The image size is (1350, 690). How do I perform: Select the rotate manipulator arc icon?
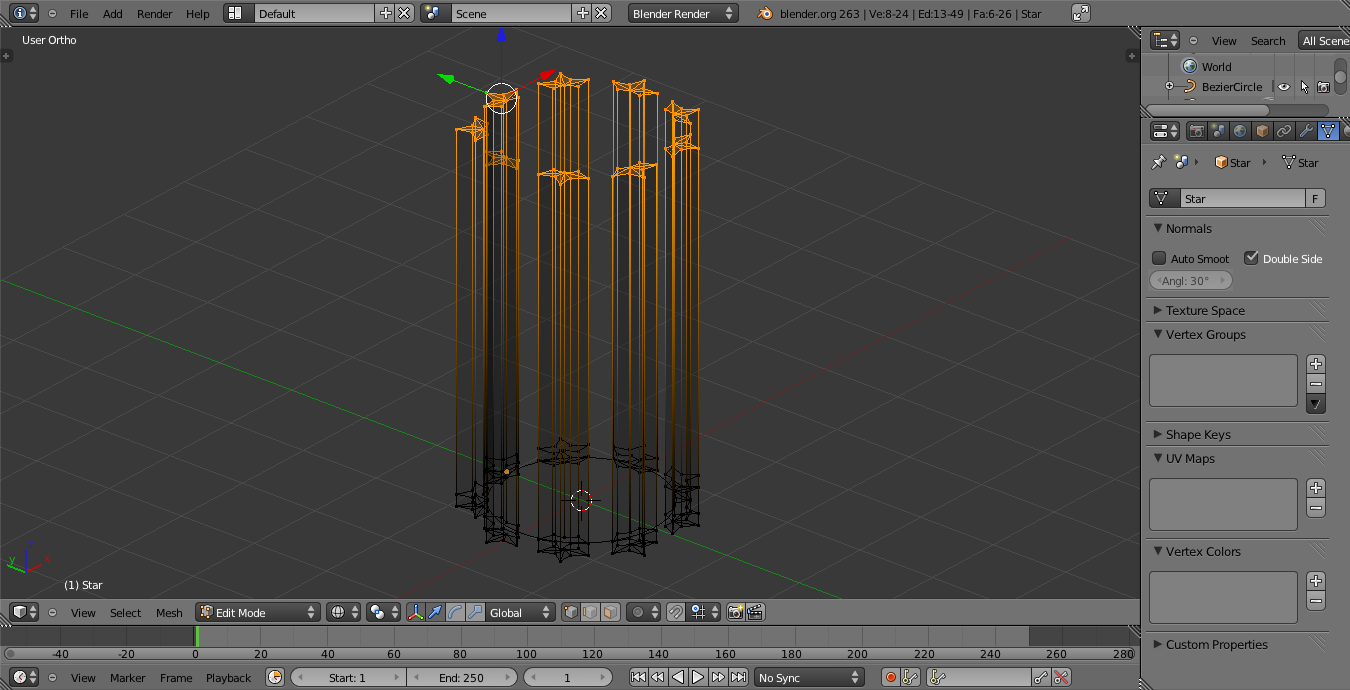click(x=455, y=612)
